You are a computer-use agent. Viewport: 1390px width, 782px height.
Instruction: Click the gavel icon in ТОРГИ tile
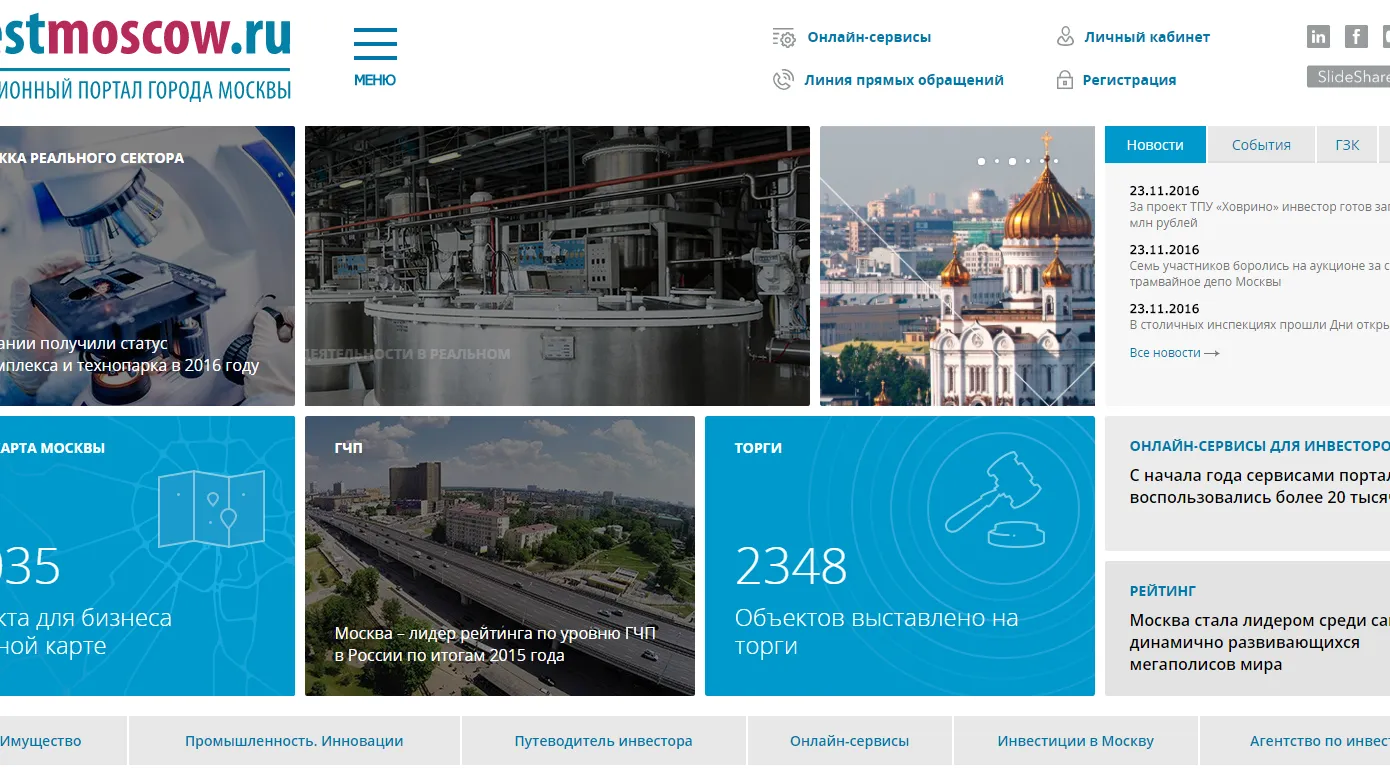click(x=994, y=500)
